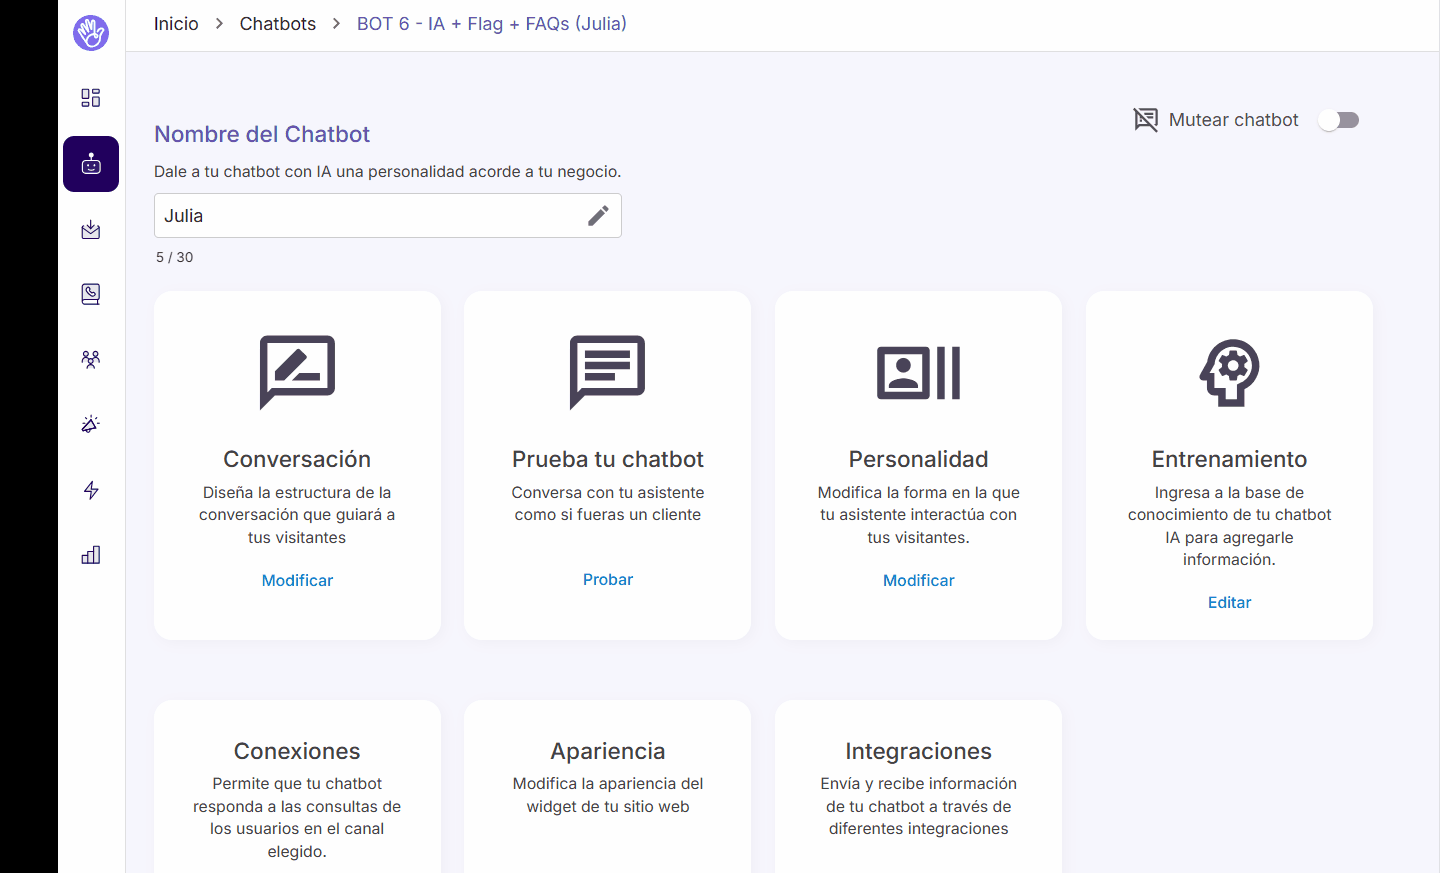Click the Personalidad profile card icon
Screen dimensions: 1440x873
(919, 373)
